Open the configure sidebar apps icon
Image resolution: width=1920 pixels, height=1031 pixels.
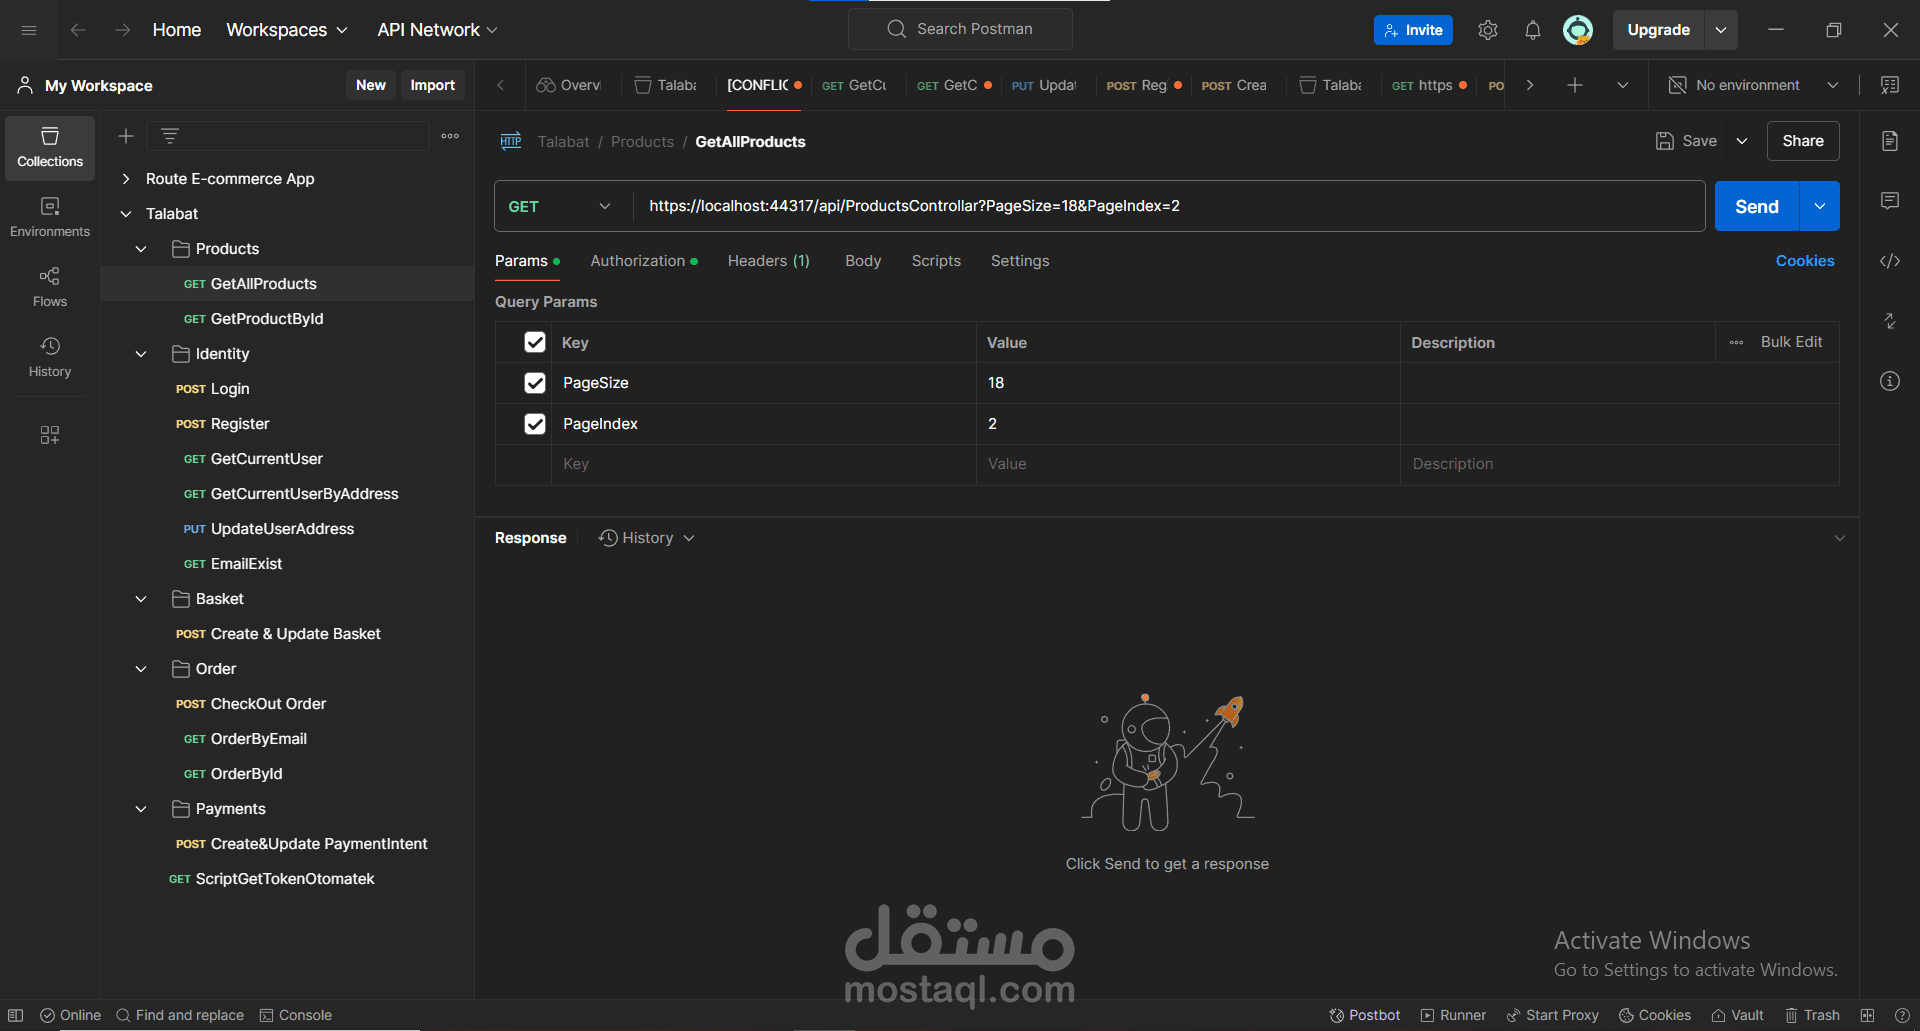[50, 435]
